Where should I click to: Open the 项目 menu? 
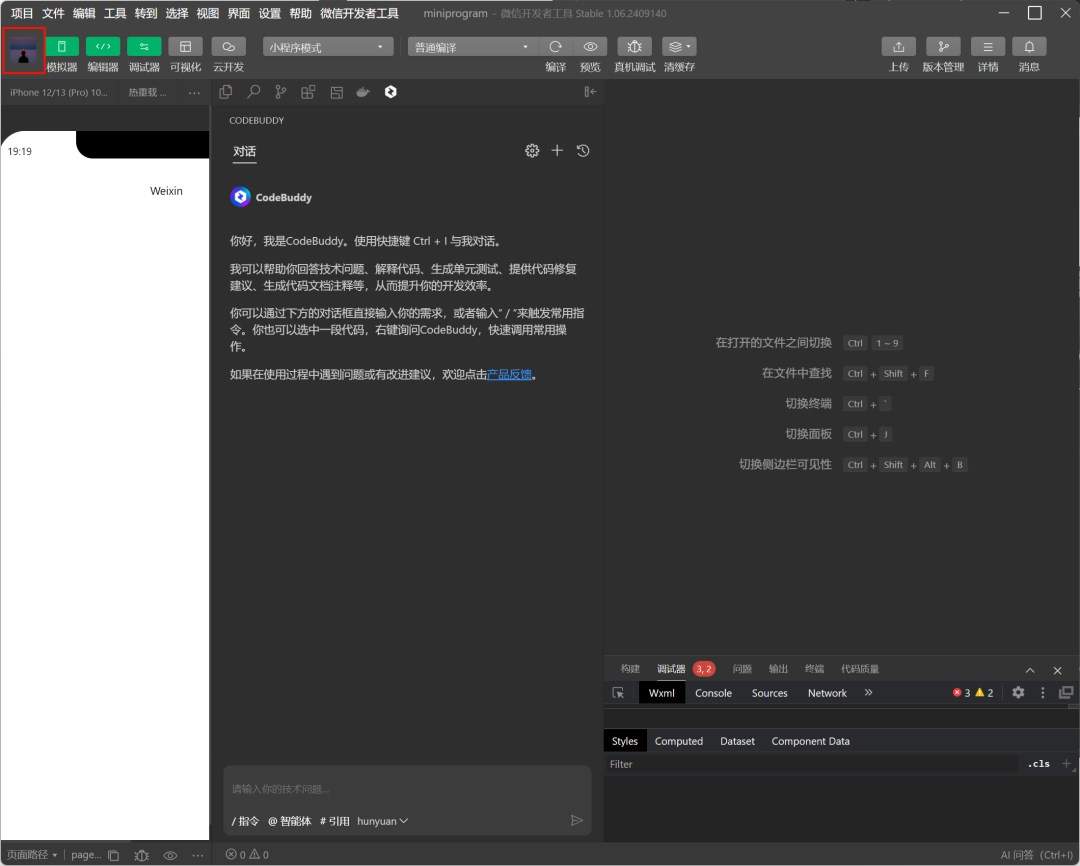point(22,13)
